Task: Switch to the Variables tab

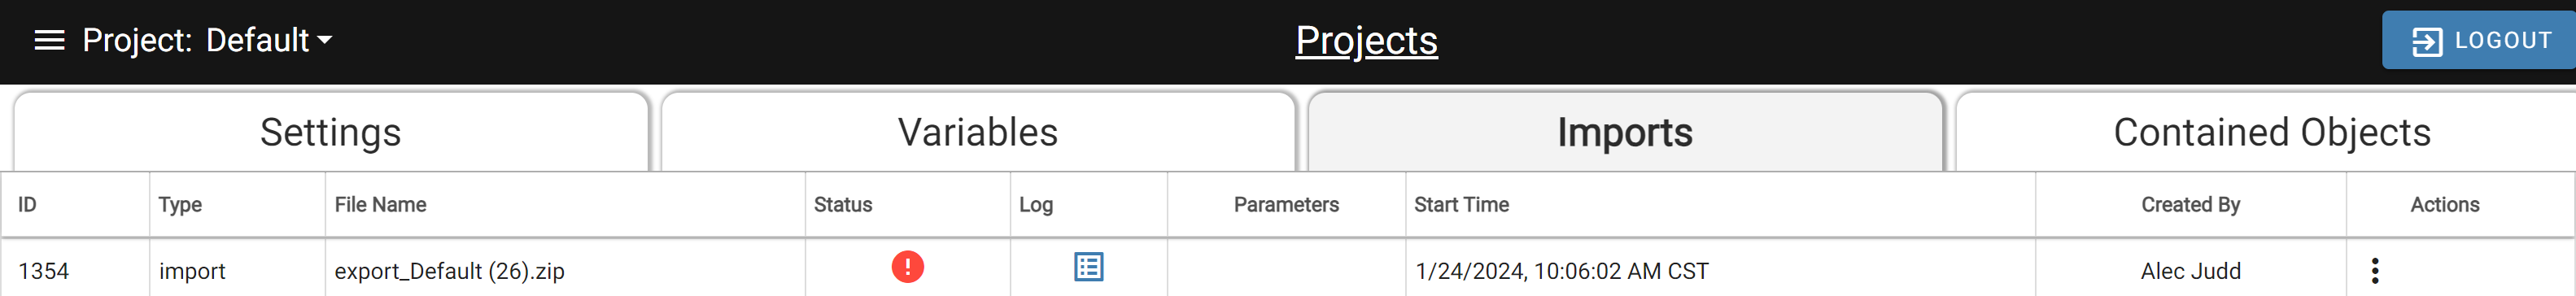Action: (x=978, y=132)
